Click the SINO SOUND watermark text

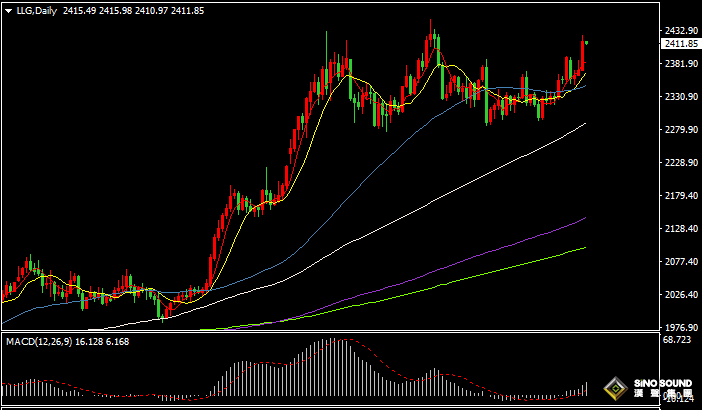[x=663, y=383]
